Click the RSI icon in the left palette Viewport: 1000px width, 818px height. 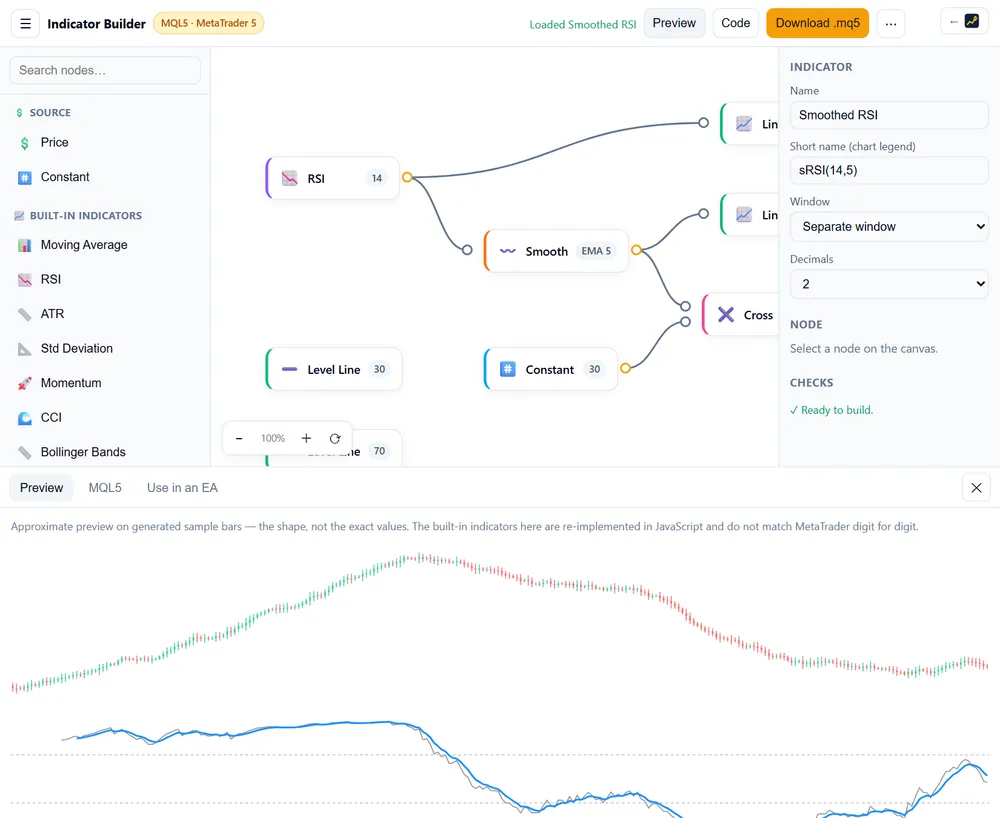[x=24, y=279]
